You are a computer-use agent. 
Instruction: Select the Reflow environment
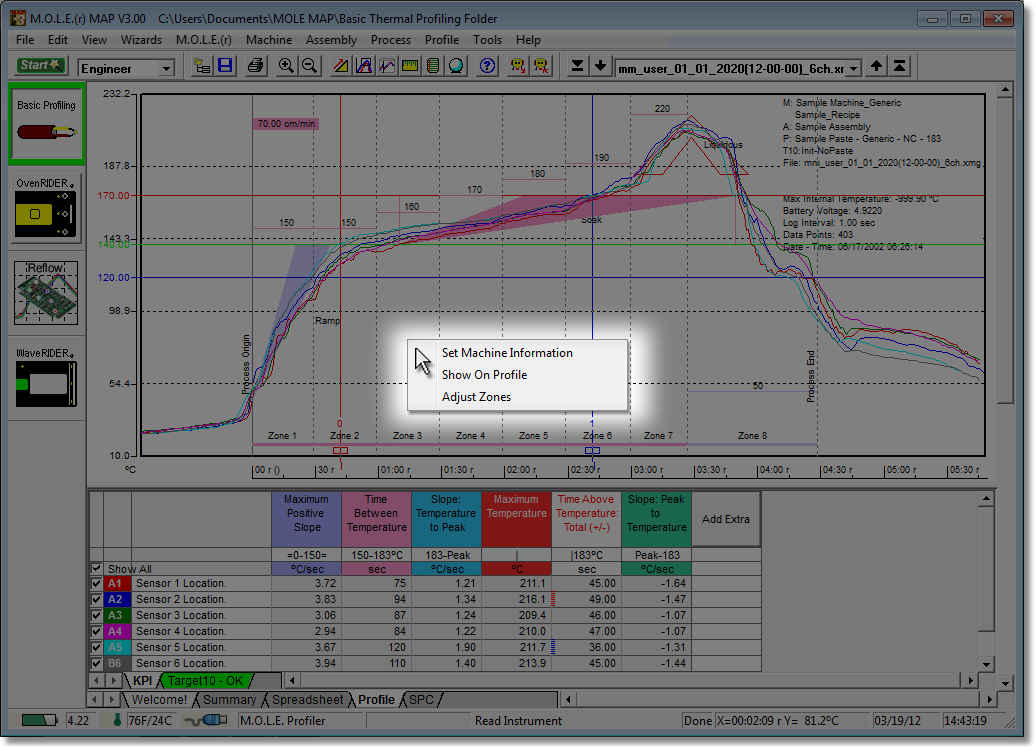(x=46, y=293)
